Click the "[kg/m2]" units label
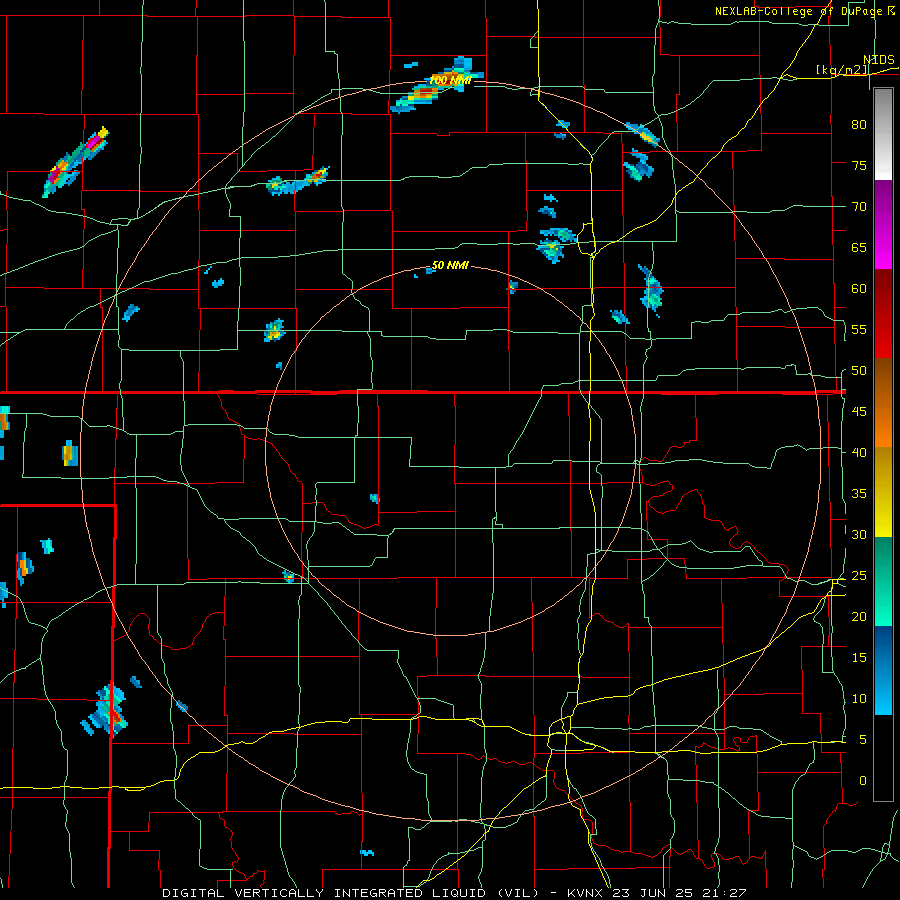 (x=842, y=70)
